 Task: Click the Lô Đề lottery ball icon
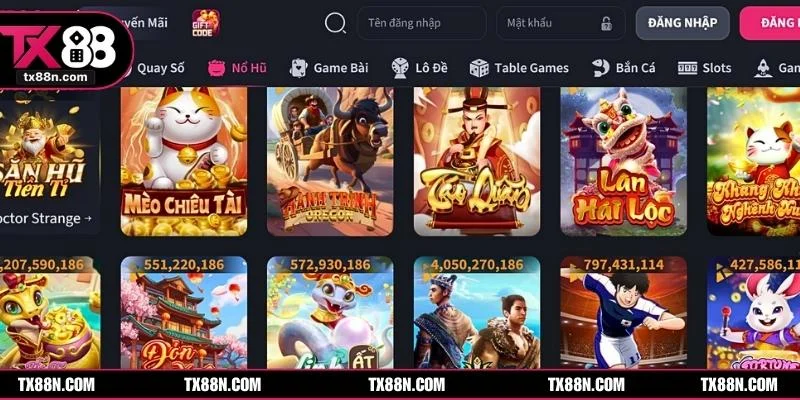coord(400,68)
